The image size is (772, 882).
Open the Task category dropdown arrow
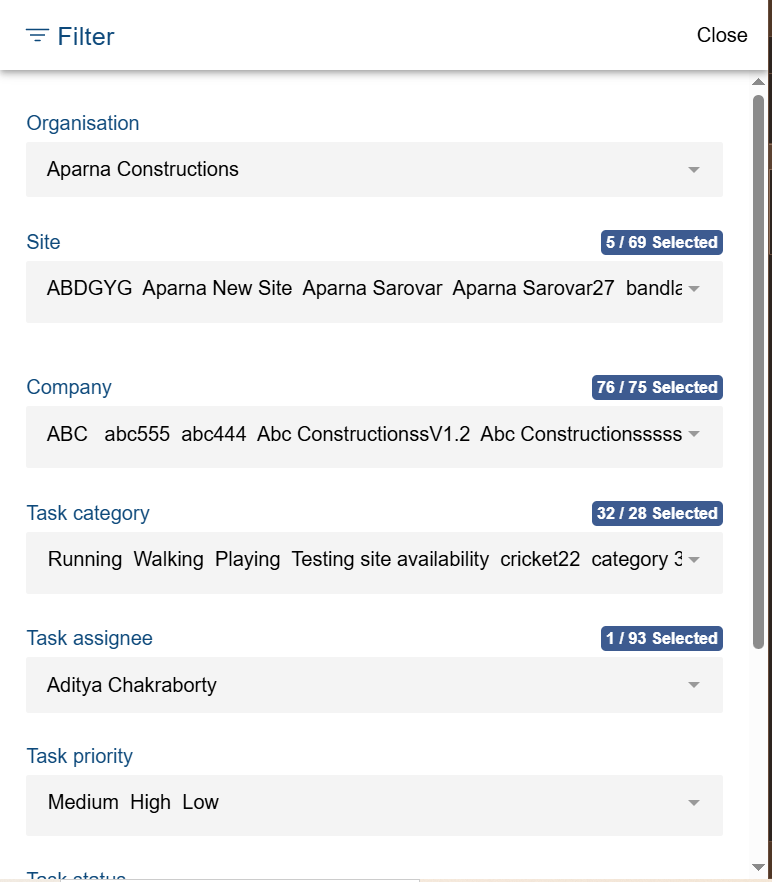coord(694,560)
